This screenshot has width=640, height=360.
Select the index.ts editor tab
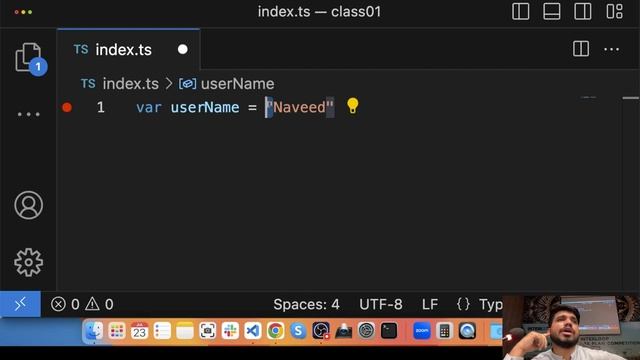click(x=129, y=49)
